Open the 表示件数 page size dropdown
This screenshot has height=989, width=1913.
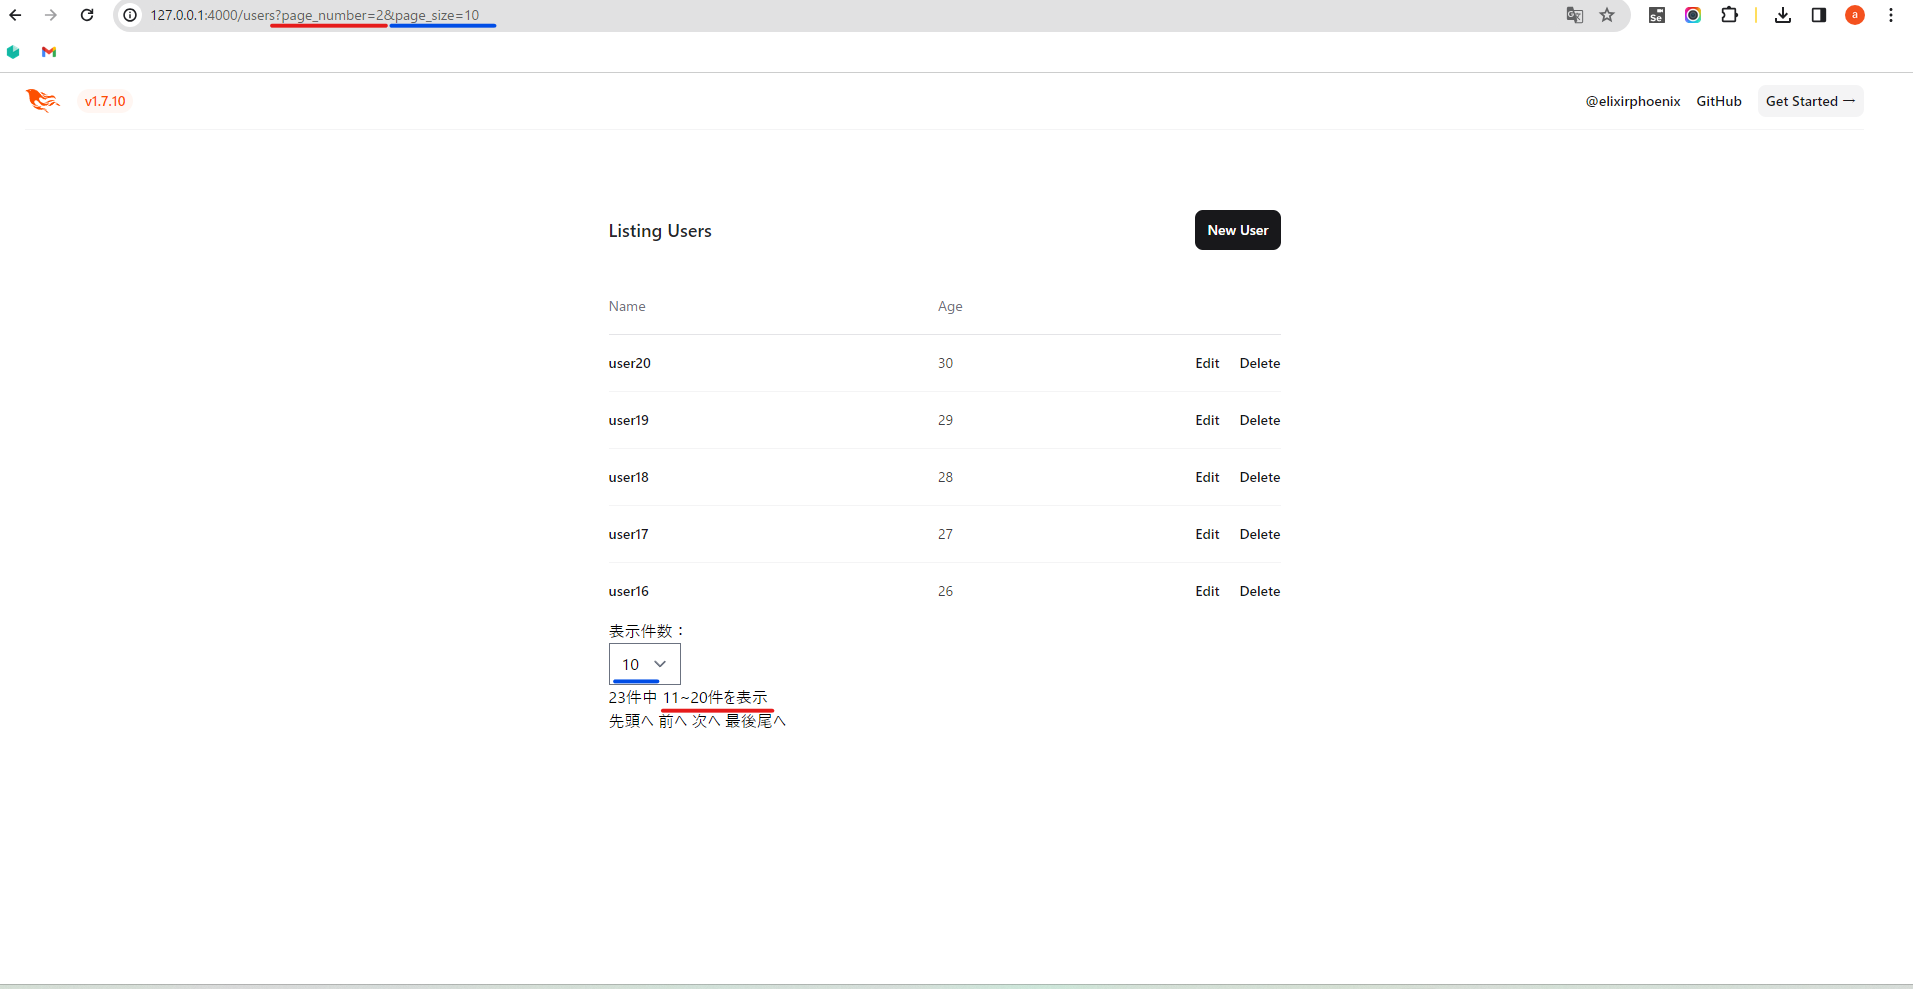[645, 664]
